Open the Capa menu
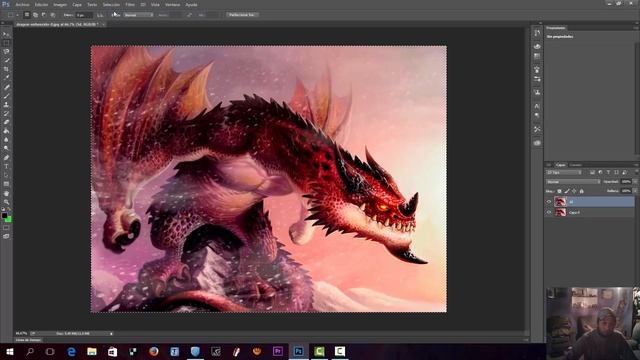640x360 pixels. [77, 4]
